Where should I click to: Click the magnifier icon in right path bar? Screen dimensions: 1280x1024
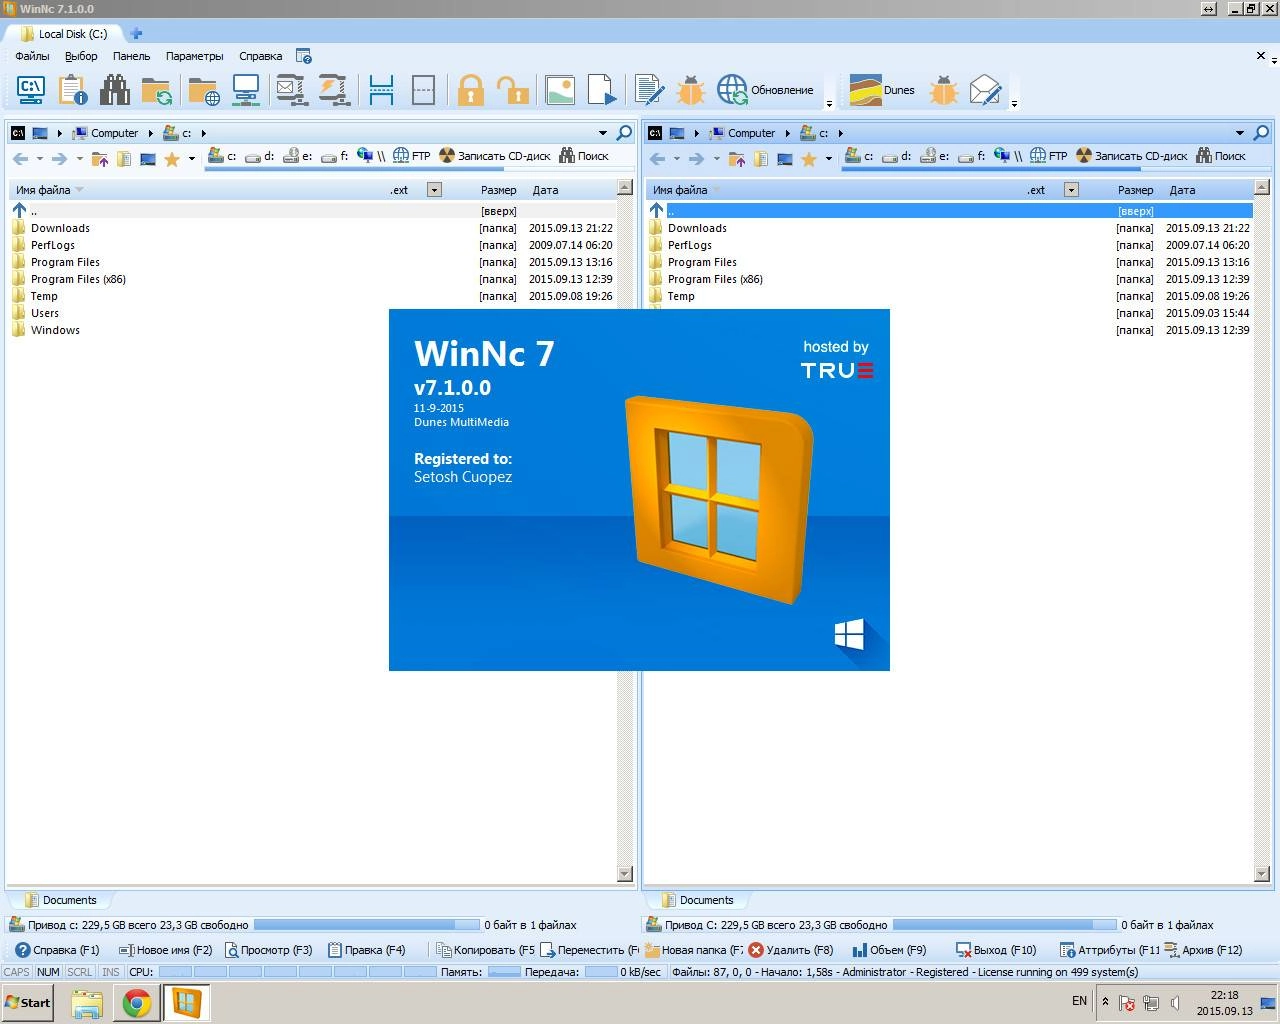[x=1261, y=132]
